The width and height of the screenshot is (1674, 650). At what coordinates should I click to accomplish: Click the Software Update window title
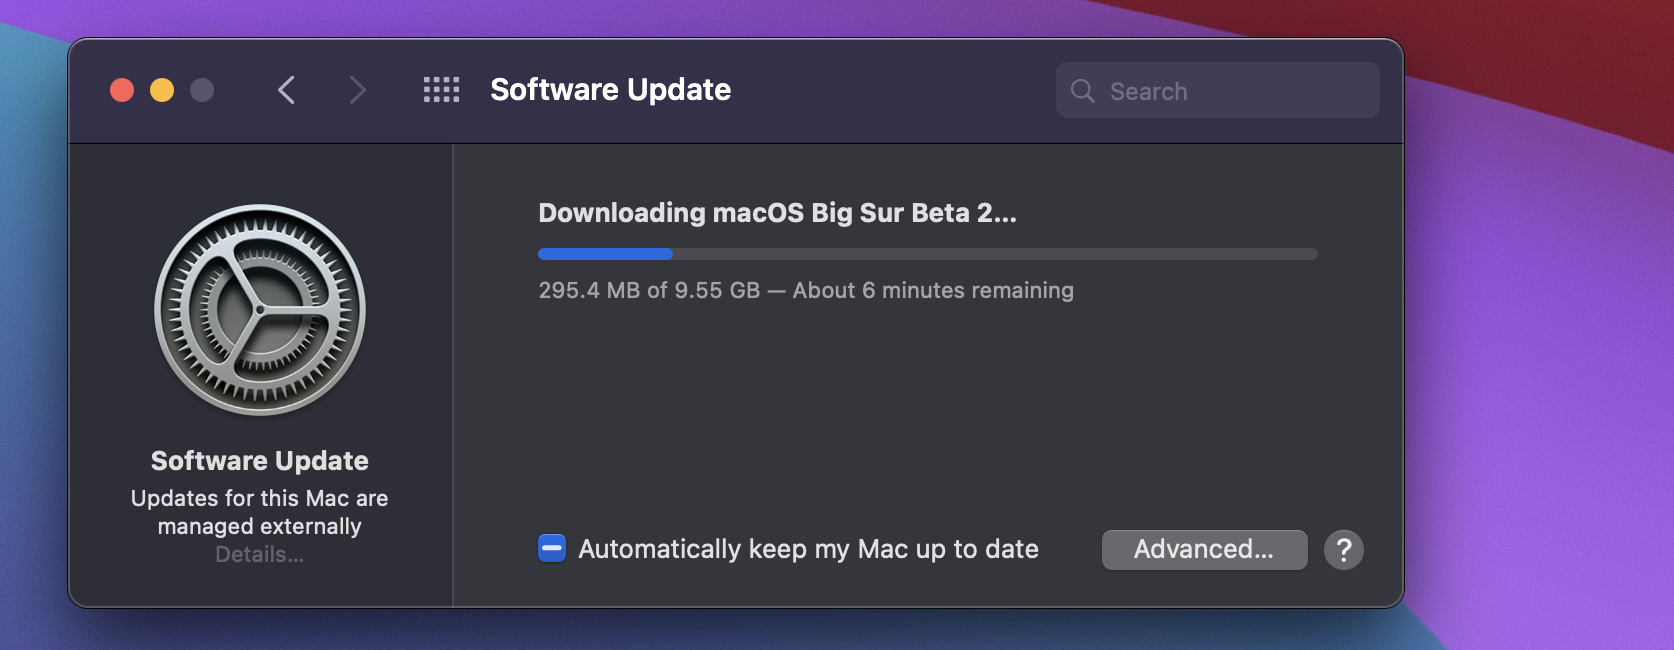pyautogui.click(x=610, y=90)
